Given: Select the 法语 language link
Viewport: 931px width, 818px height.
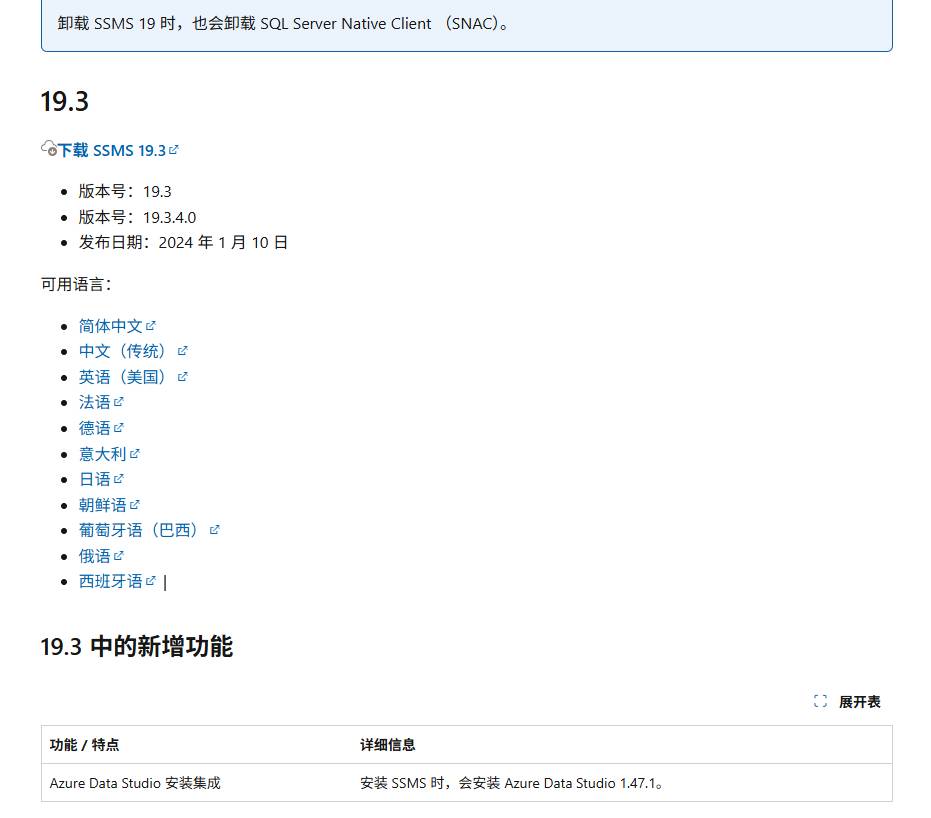Looking at the screenshot, I should [x=95, y=402].
